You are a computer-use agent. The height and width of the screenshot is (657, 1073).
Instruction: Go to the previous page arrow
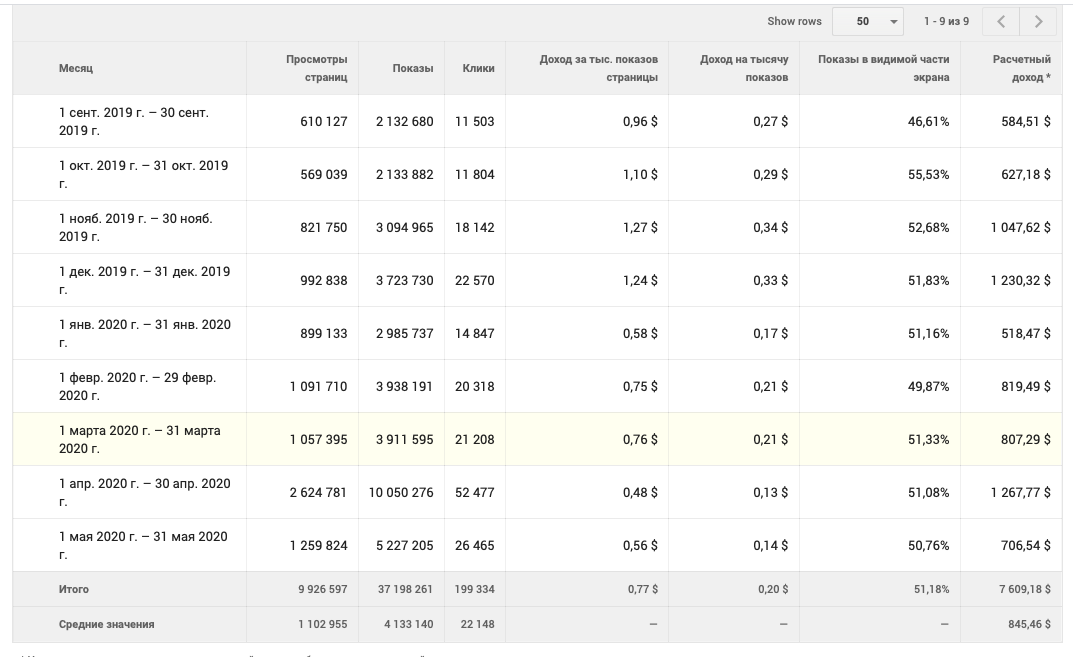(x=1001, y=22)
